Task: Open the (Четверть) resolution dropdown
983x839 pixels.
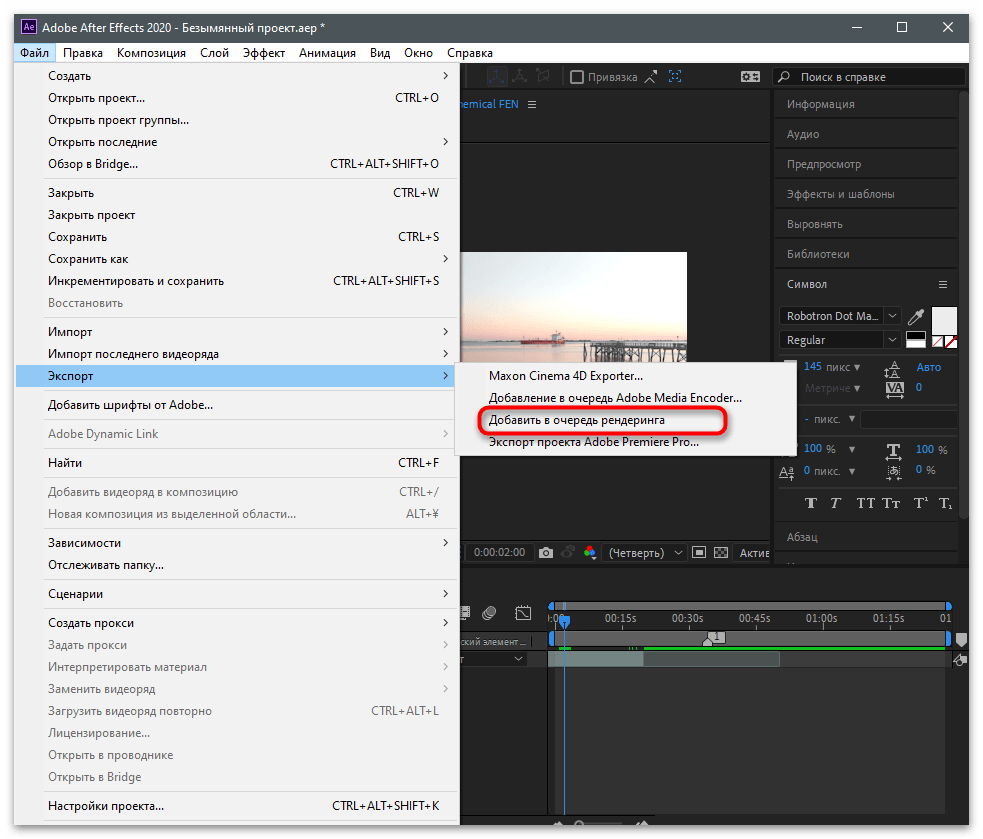Action: [644, 552]
